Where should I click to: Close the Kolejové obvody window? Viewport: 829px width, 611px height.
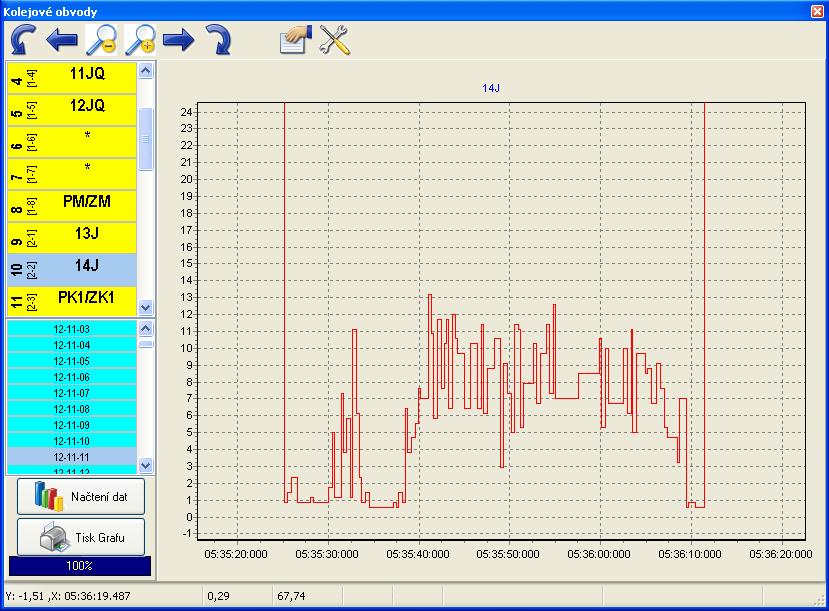(817, 11)
